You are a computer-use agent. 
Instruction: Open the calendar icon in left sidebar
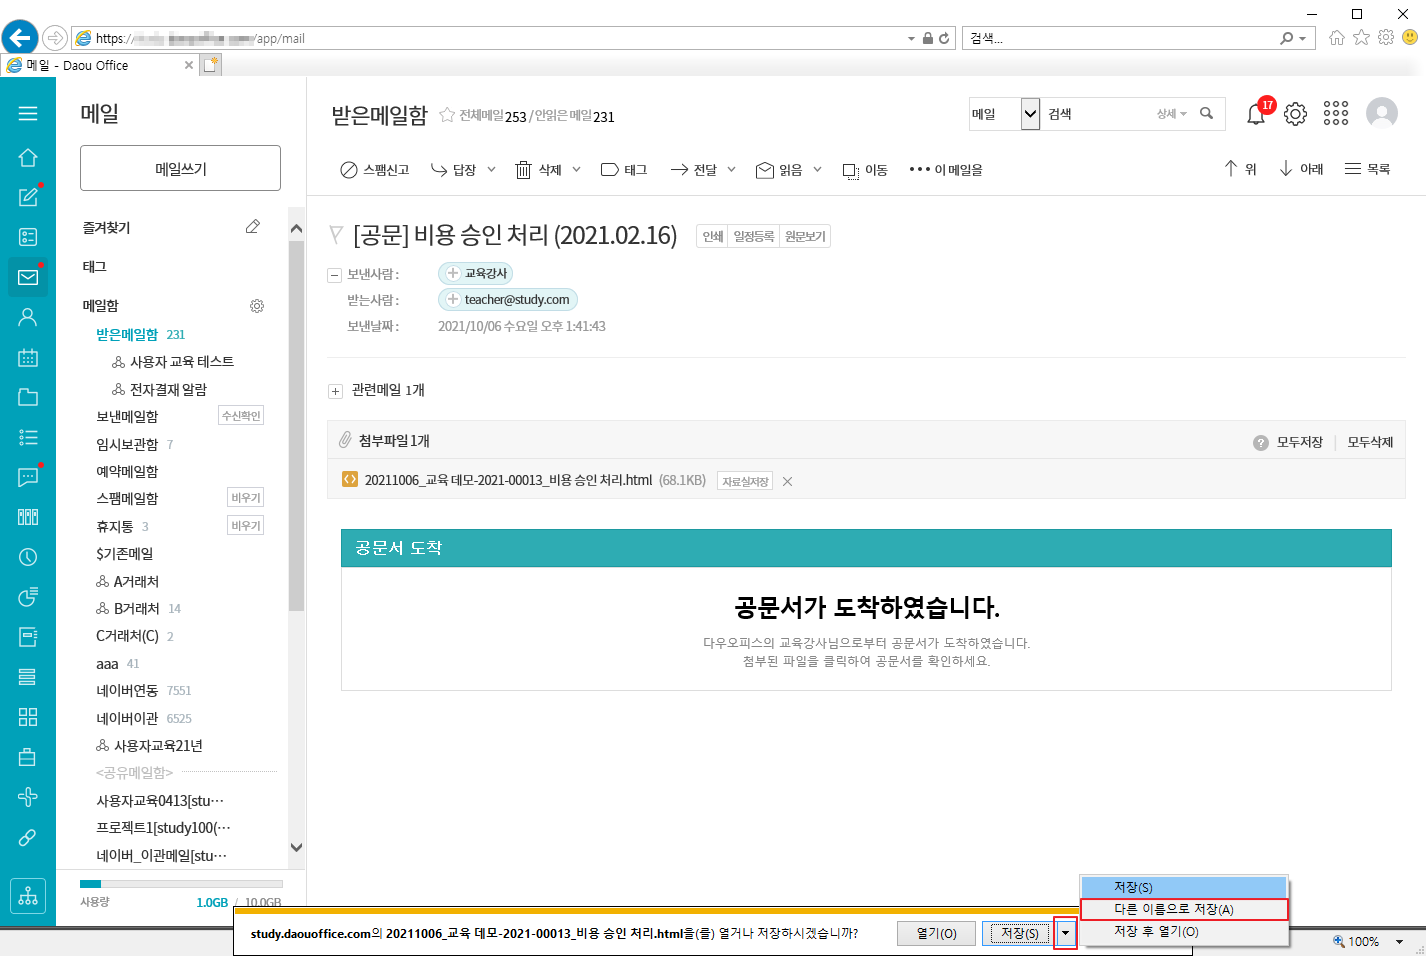pos(28,358)
